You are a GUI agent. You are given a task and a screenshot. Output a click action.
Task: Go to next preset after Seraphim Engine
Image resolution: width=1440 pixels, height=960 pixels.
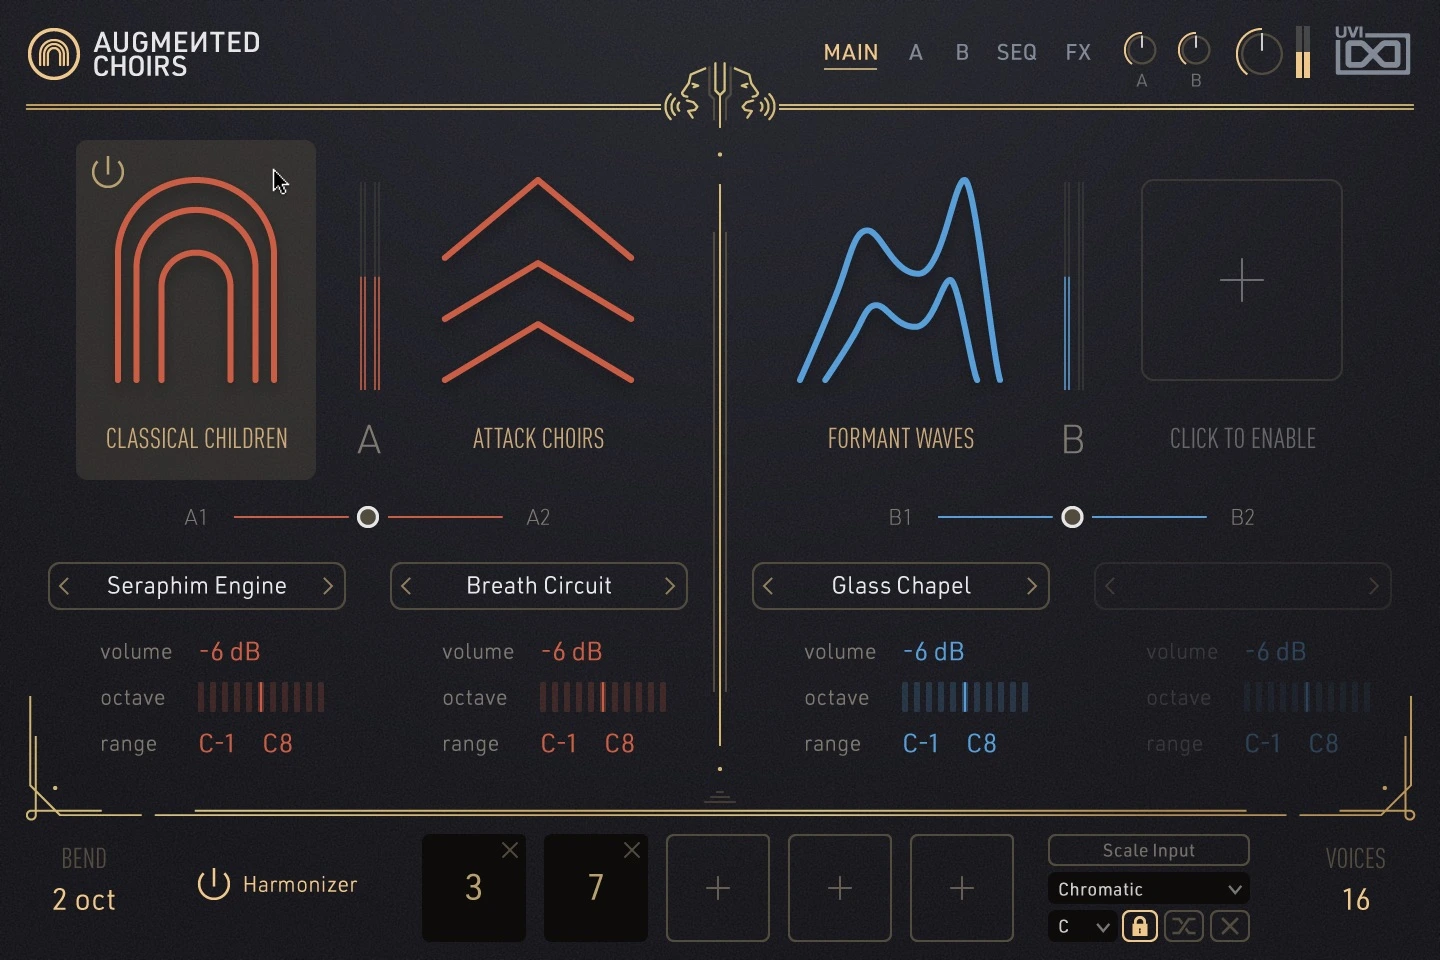[x=328, y=586]
